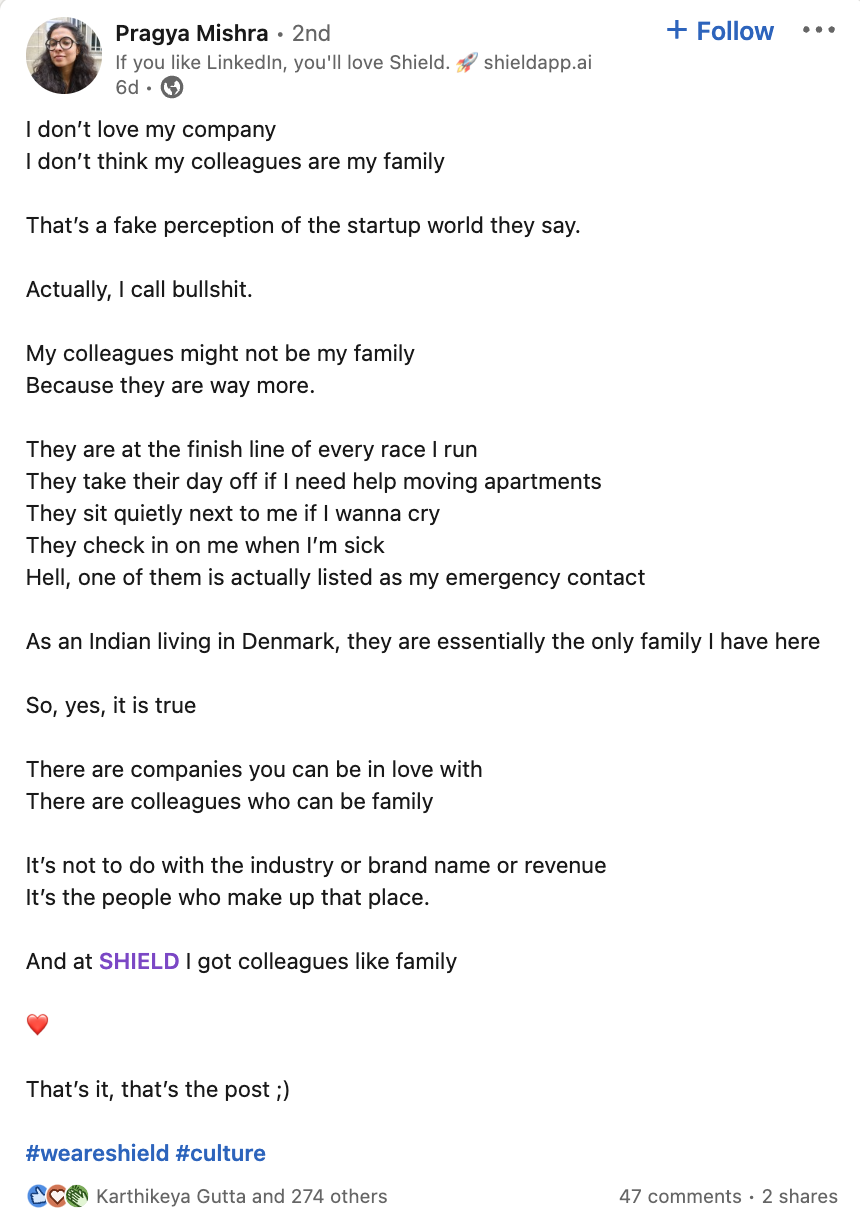Viewport: 860px width, 1222px height.
Task: Click the globe public visibility icon
Action: (172, 87)
